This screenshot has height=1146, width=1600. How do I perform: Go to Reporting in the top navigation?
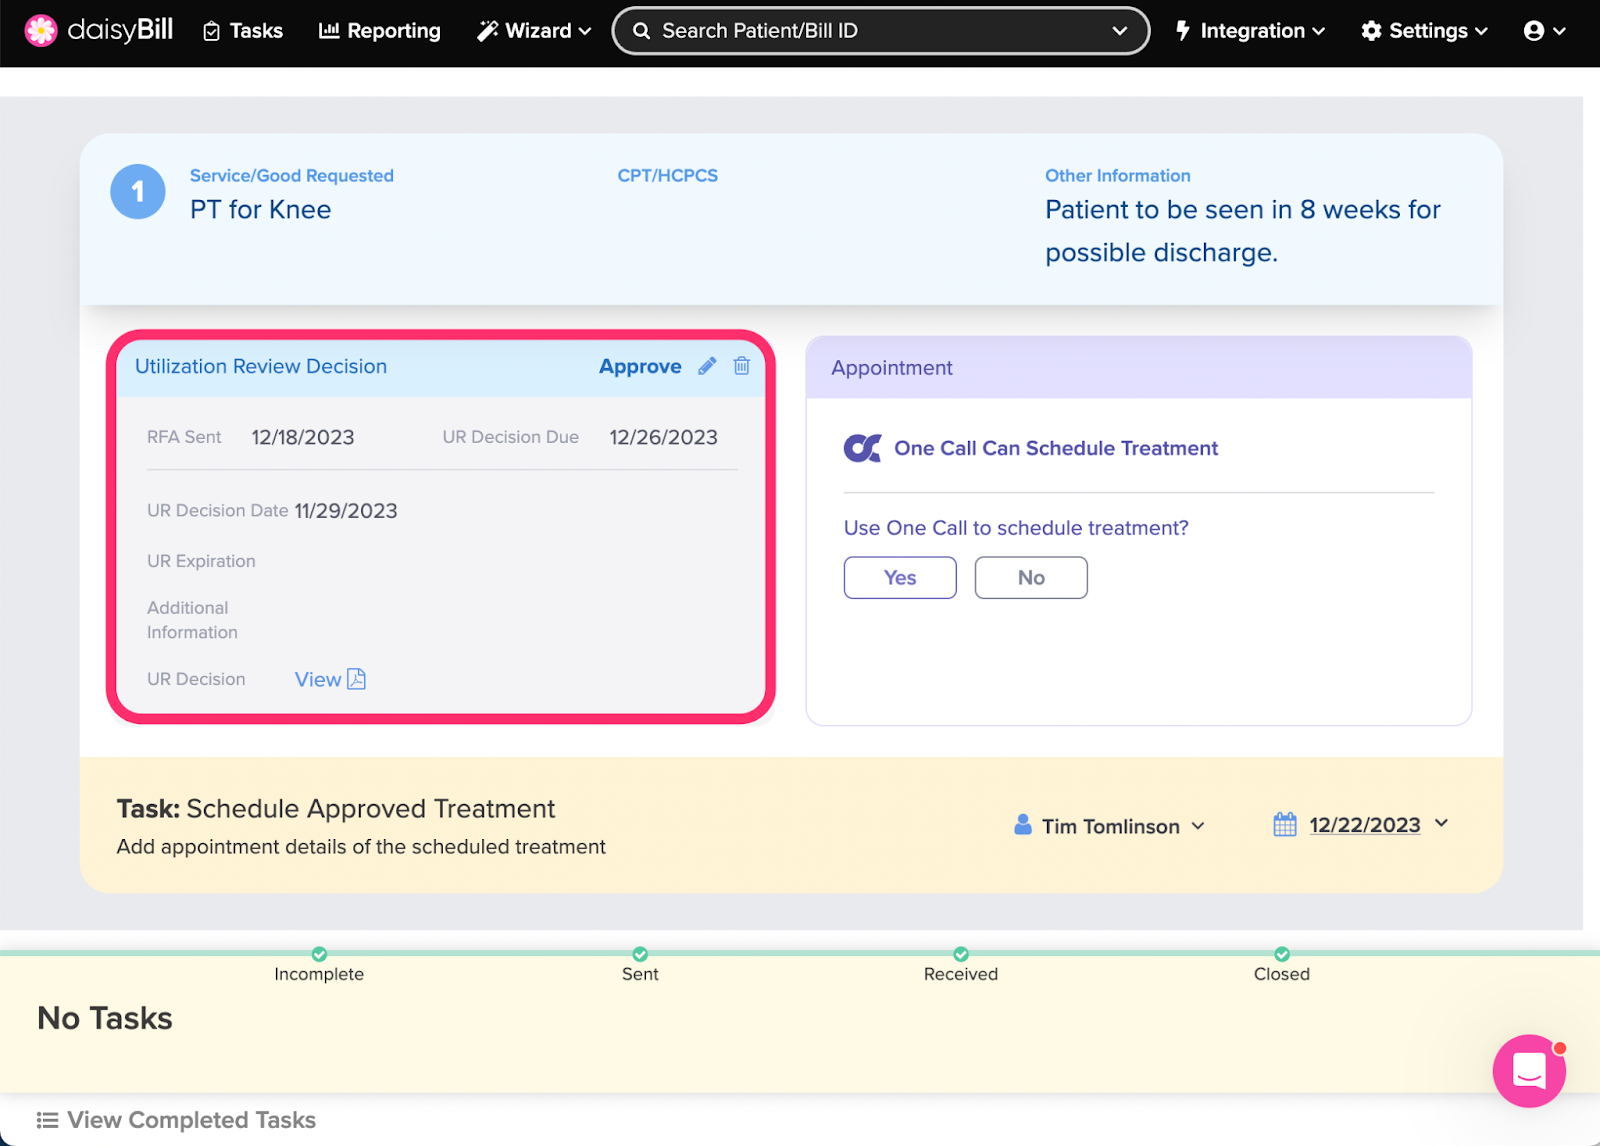point(380,31)
